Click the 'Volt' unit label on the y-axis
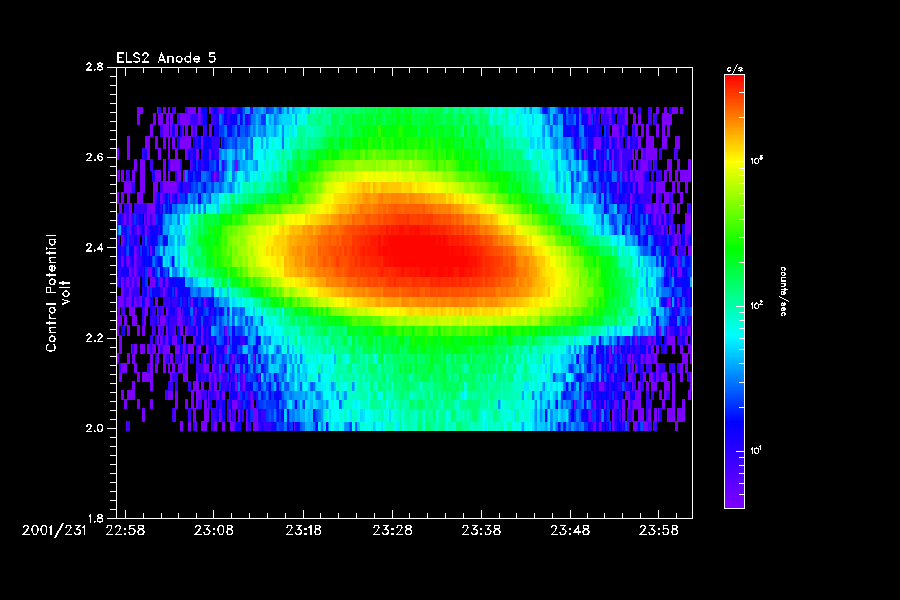 click(x=66, y=293)
